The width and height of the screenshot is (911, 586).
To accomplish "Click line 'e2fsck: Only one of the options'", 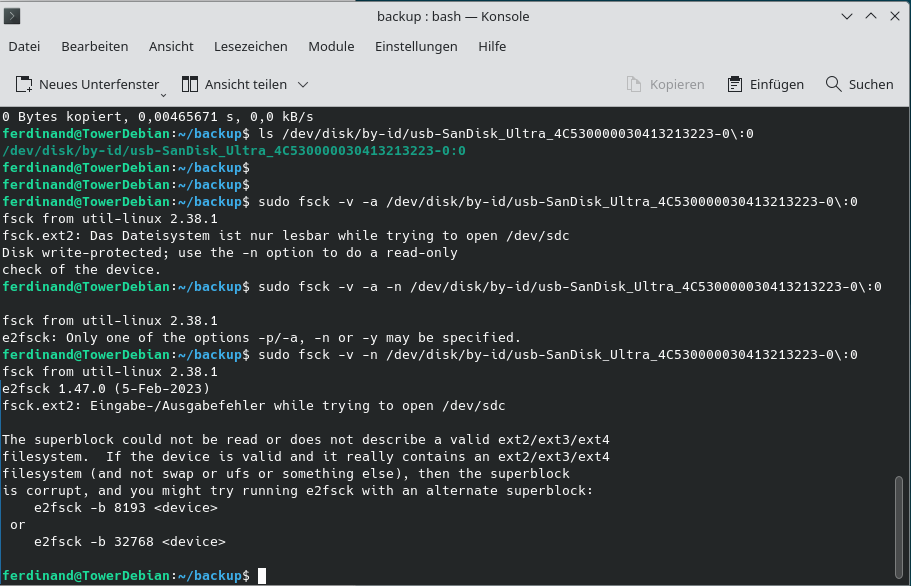I will point(261,337).
